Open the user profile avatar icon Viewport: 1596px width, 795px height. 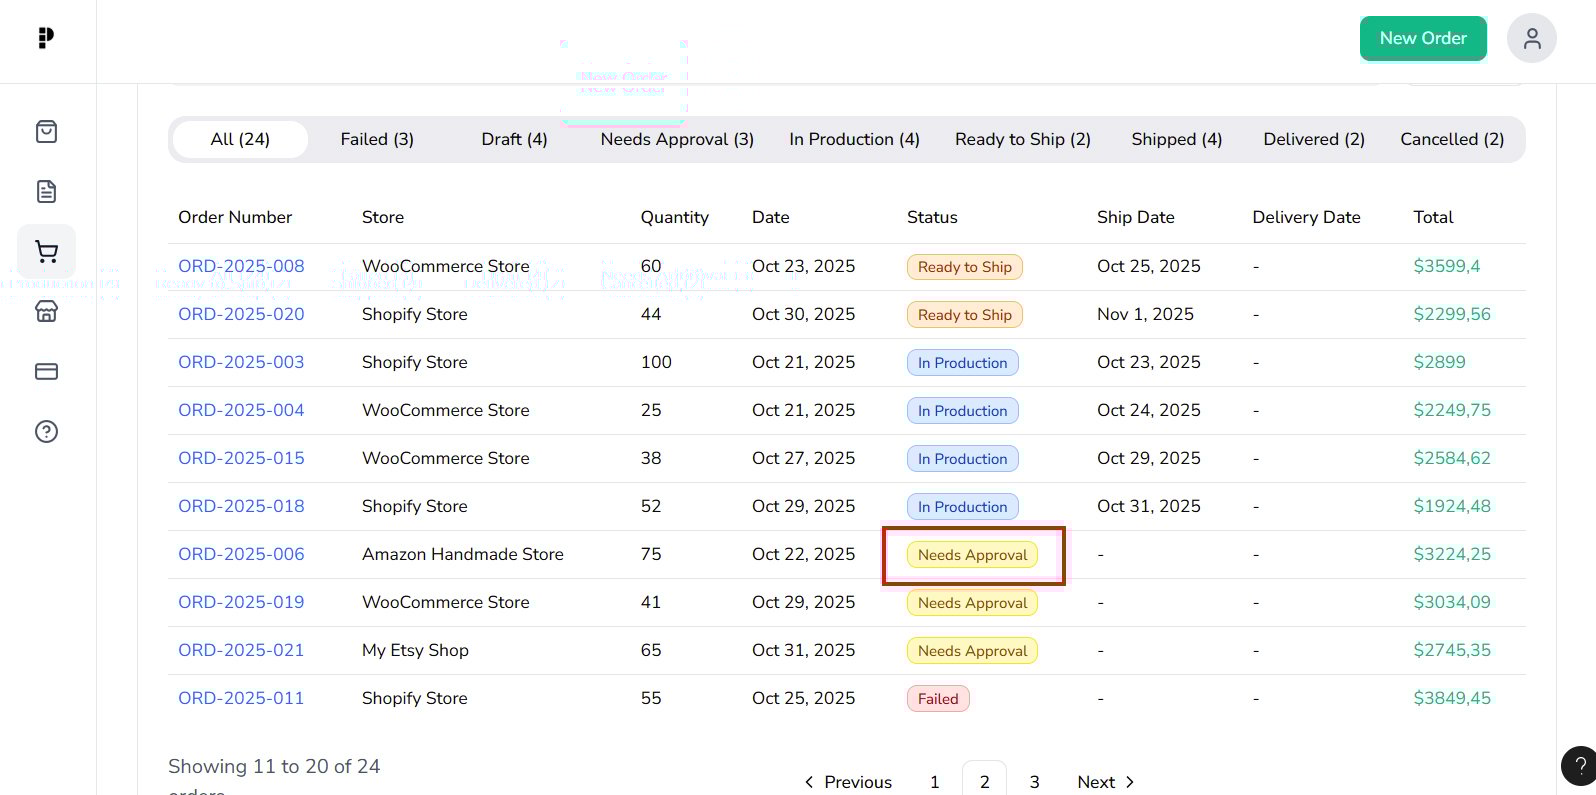click(x=1531, y=39)
